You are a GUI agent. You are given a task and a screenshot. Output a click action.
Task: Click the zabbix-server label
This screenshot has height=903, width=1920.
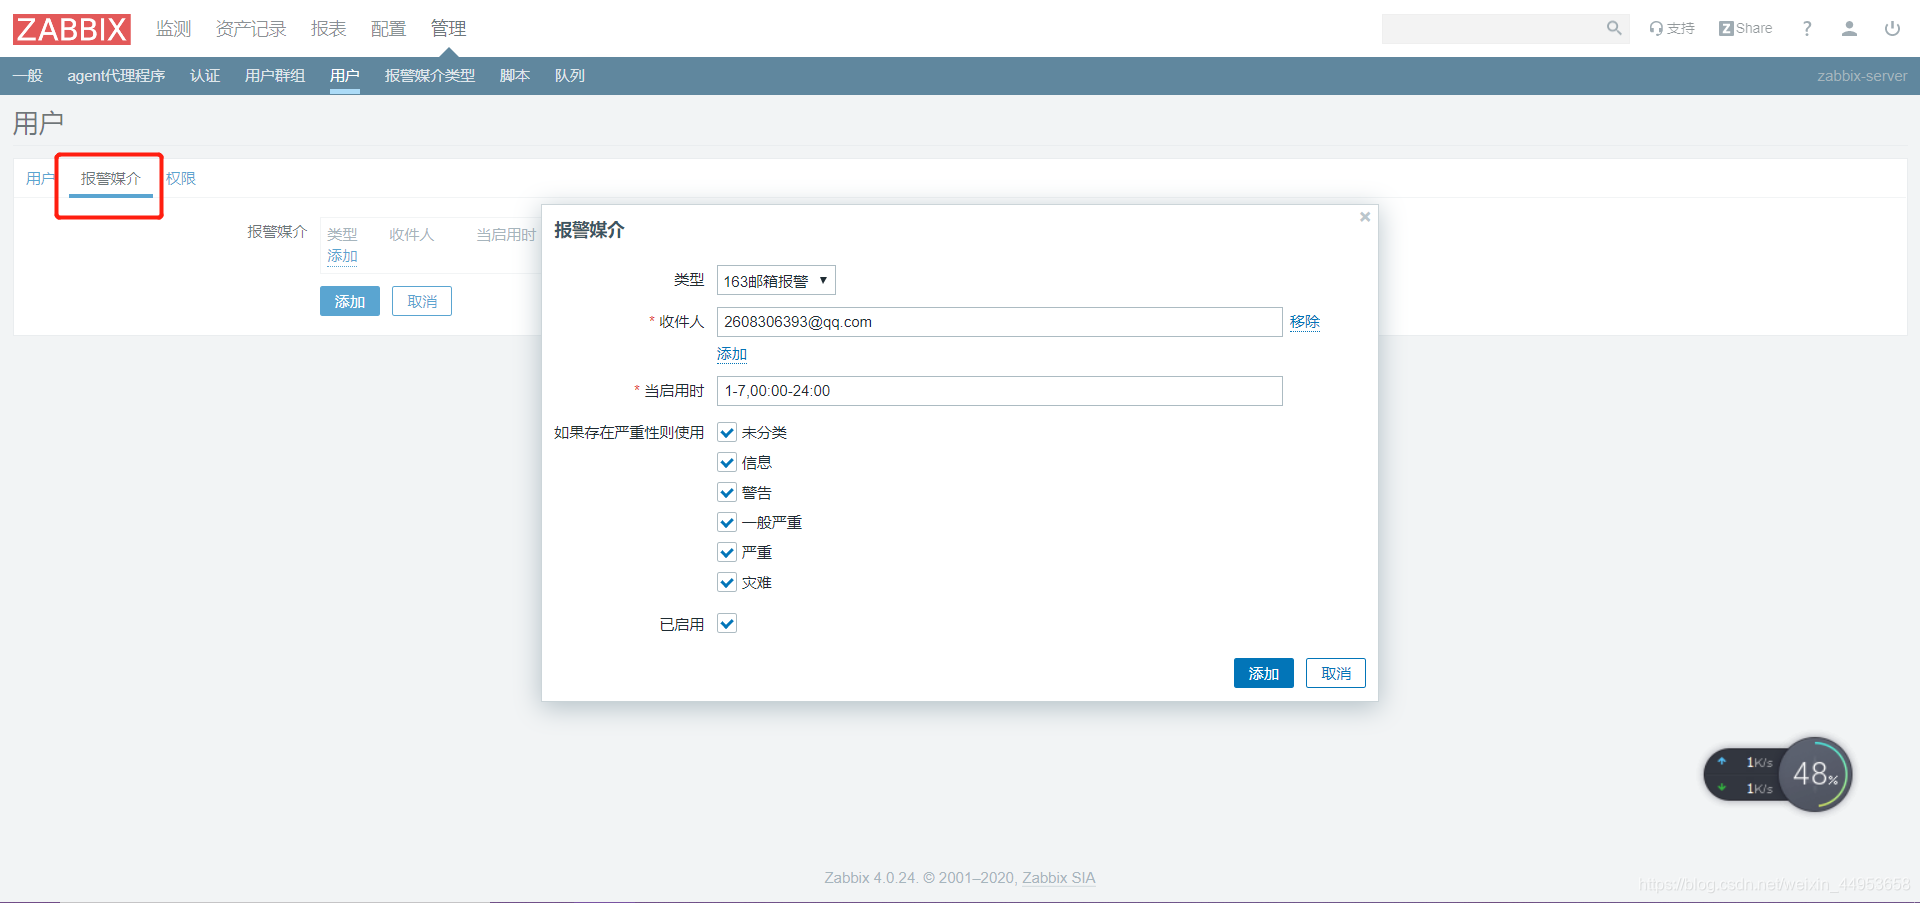[x=1862, y=76]
